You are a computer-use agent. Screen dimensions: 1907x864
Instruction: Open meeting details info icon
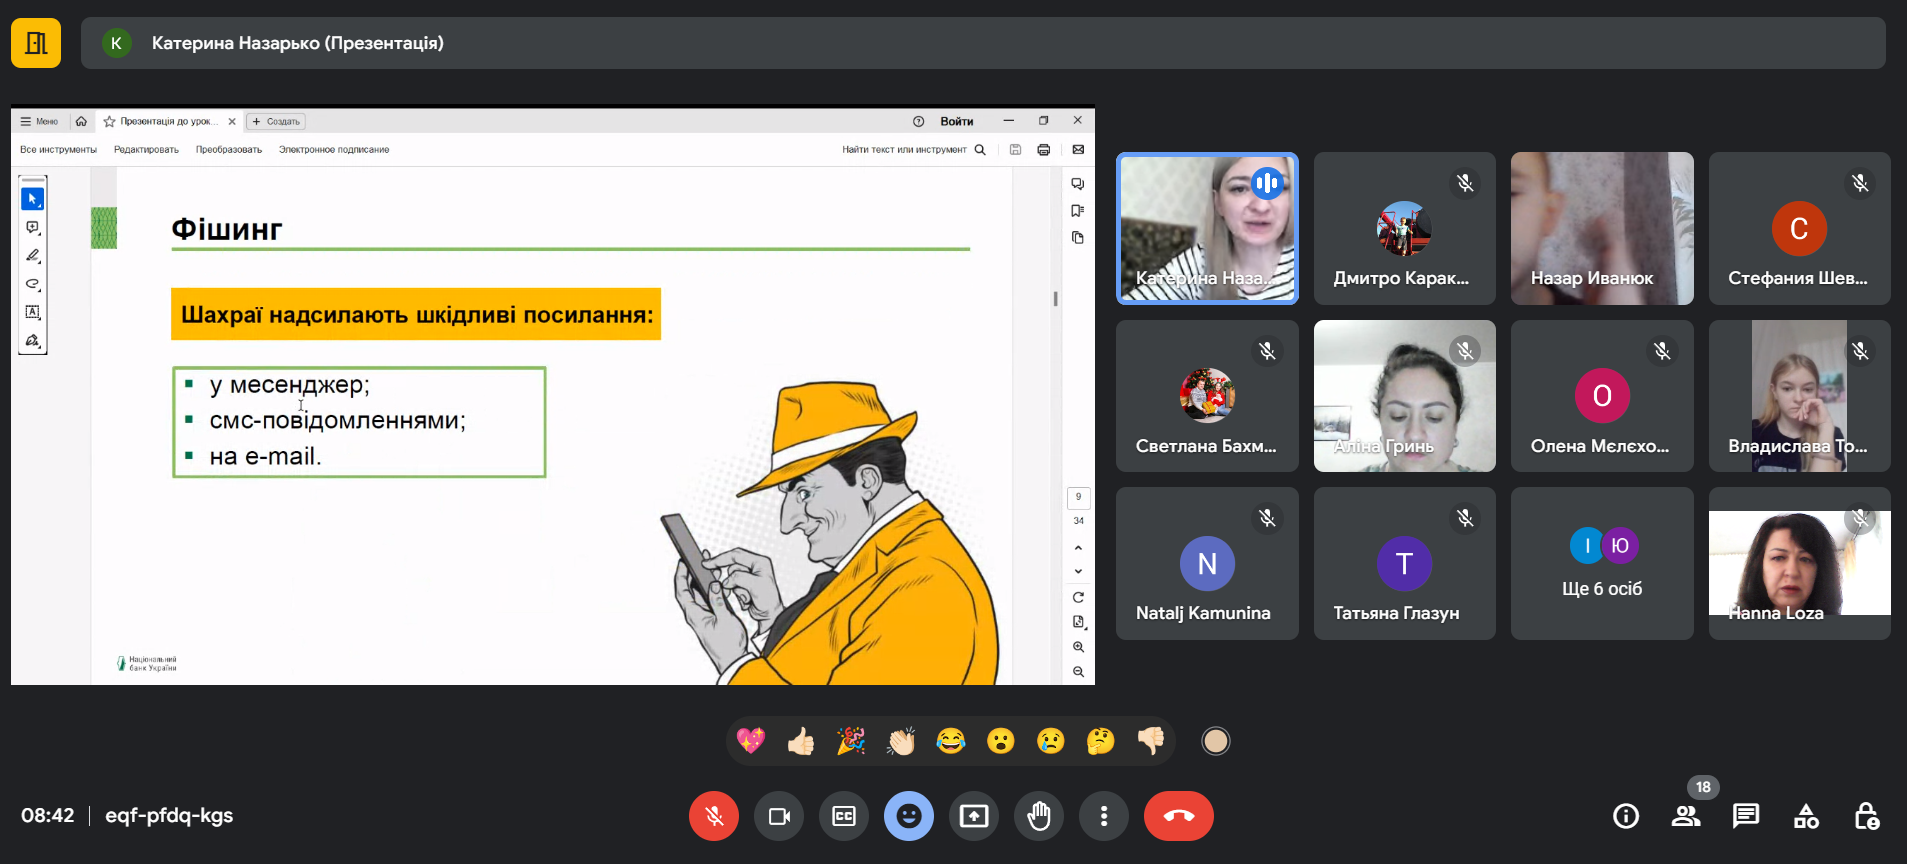(1626, 816)
